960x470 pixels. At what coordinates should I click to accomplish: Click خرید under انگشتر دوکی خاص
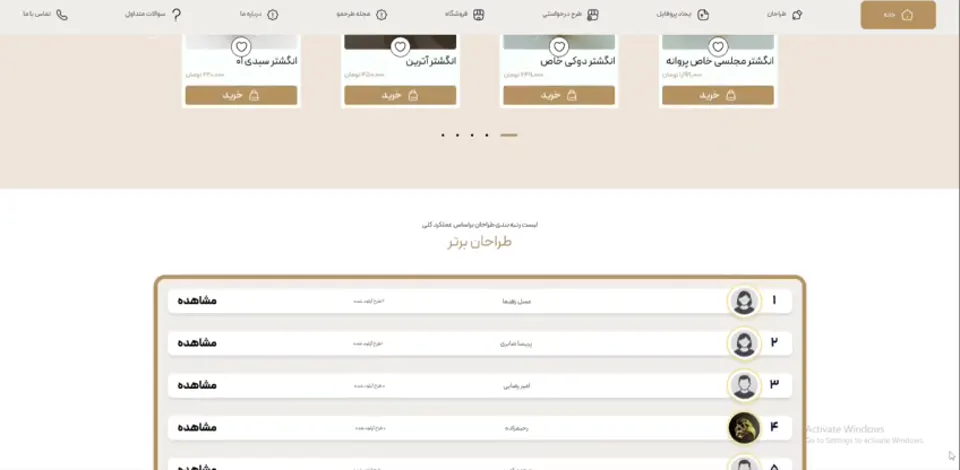pyautogui.click(x=559, y=95)
